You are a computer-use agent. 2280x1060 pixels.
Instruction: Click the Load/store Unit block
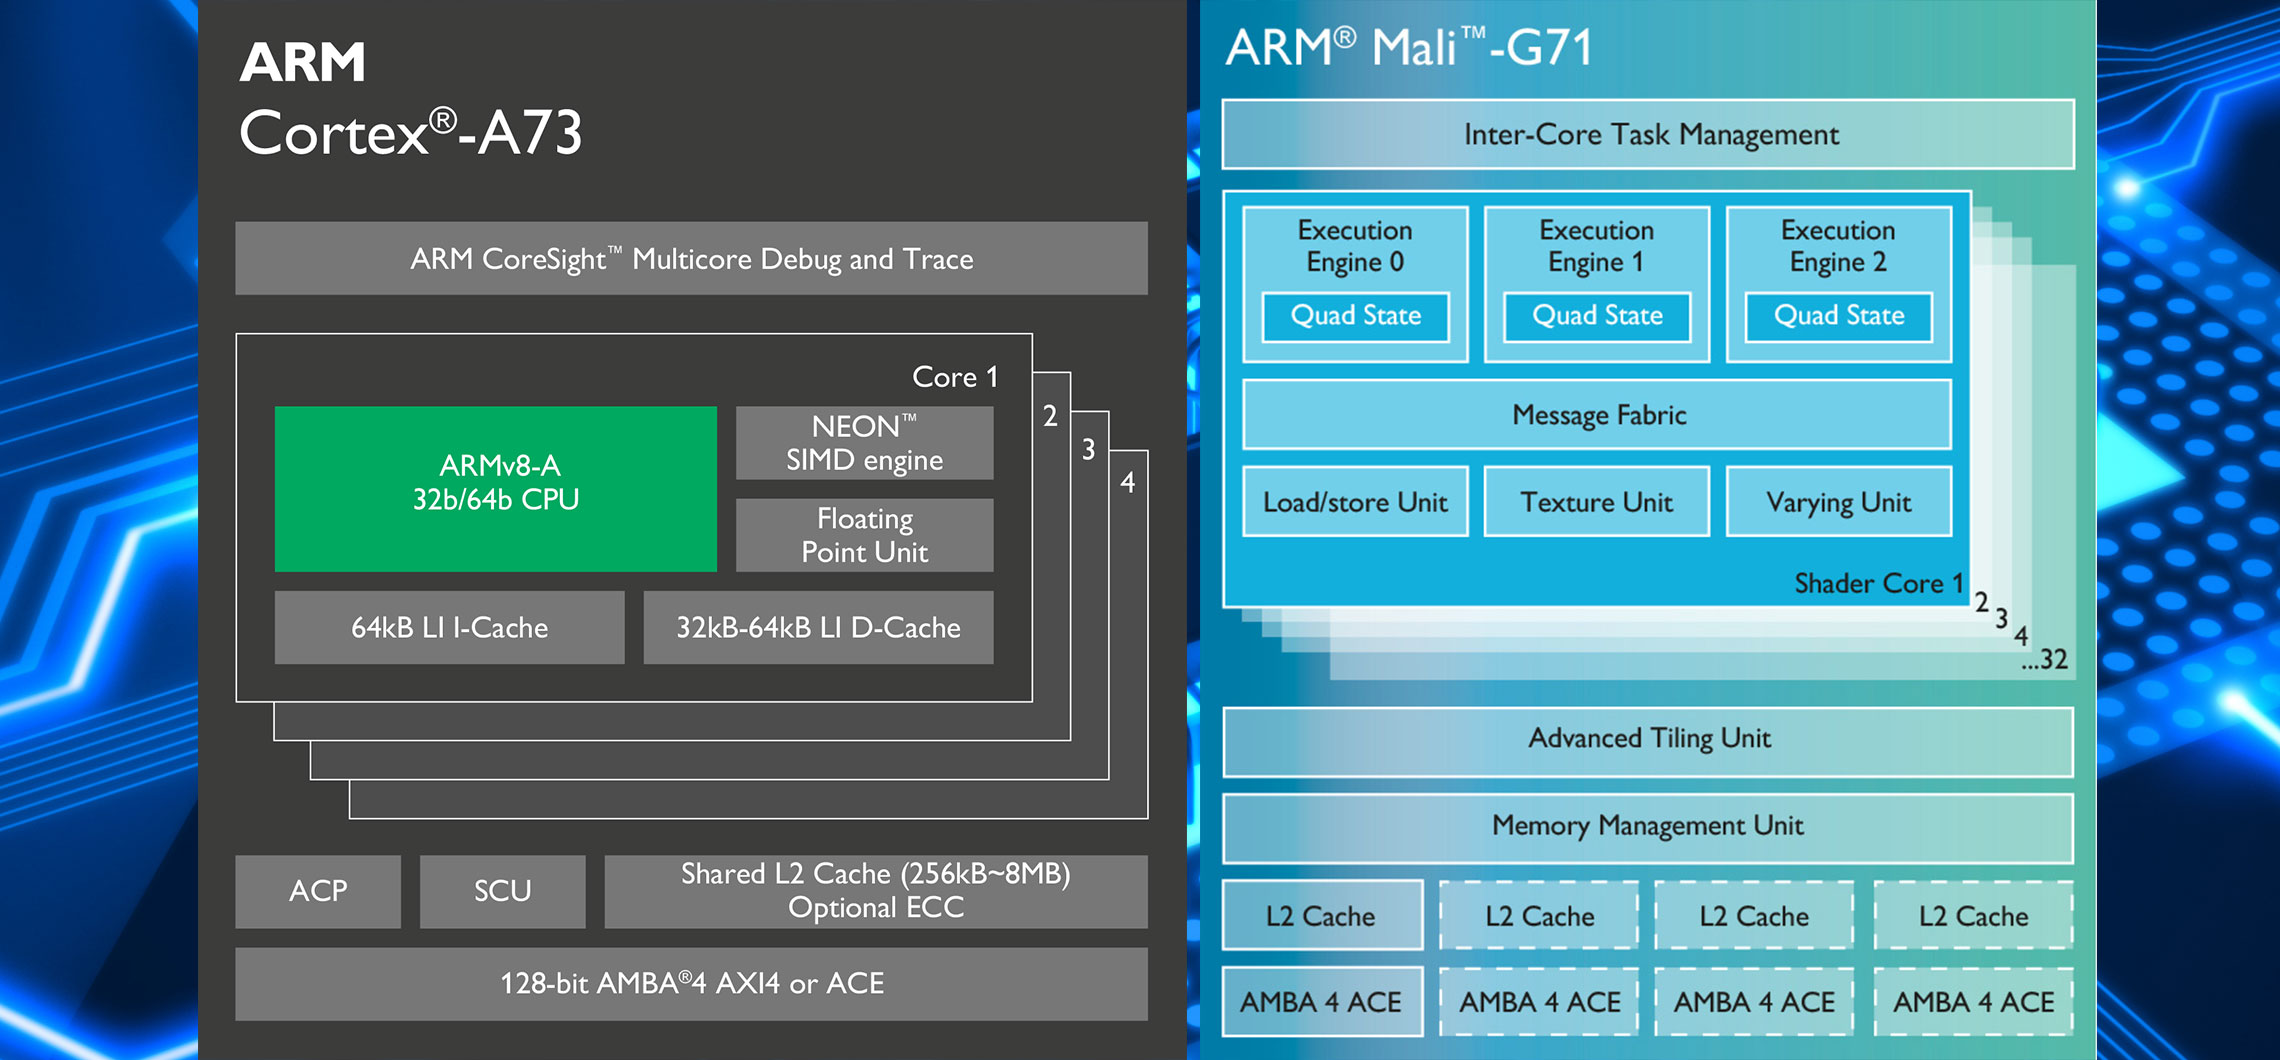1355,502
